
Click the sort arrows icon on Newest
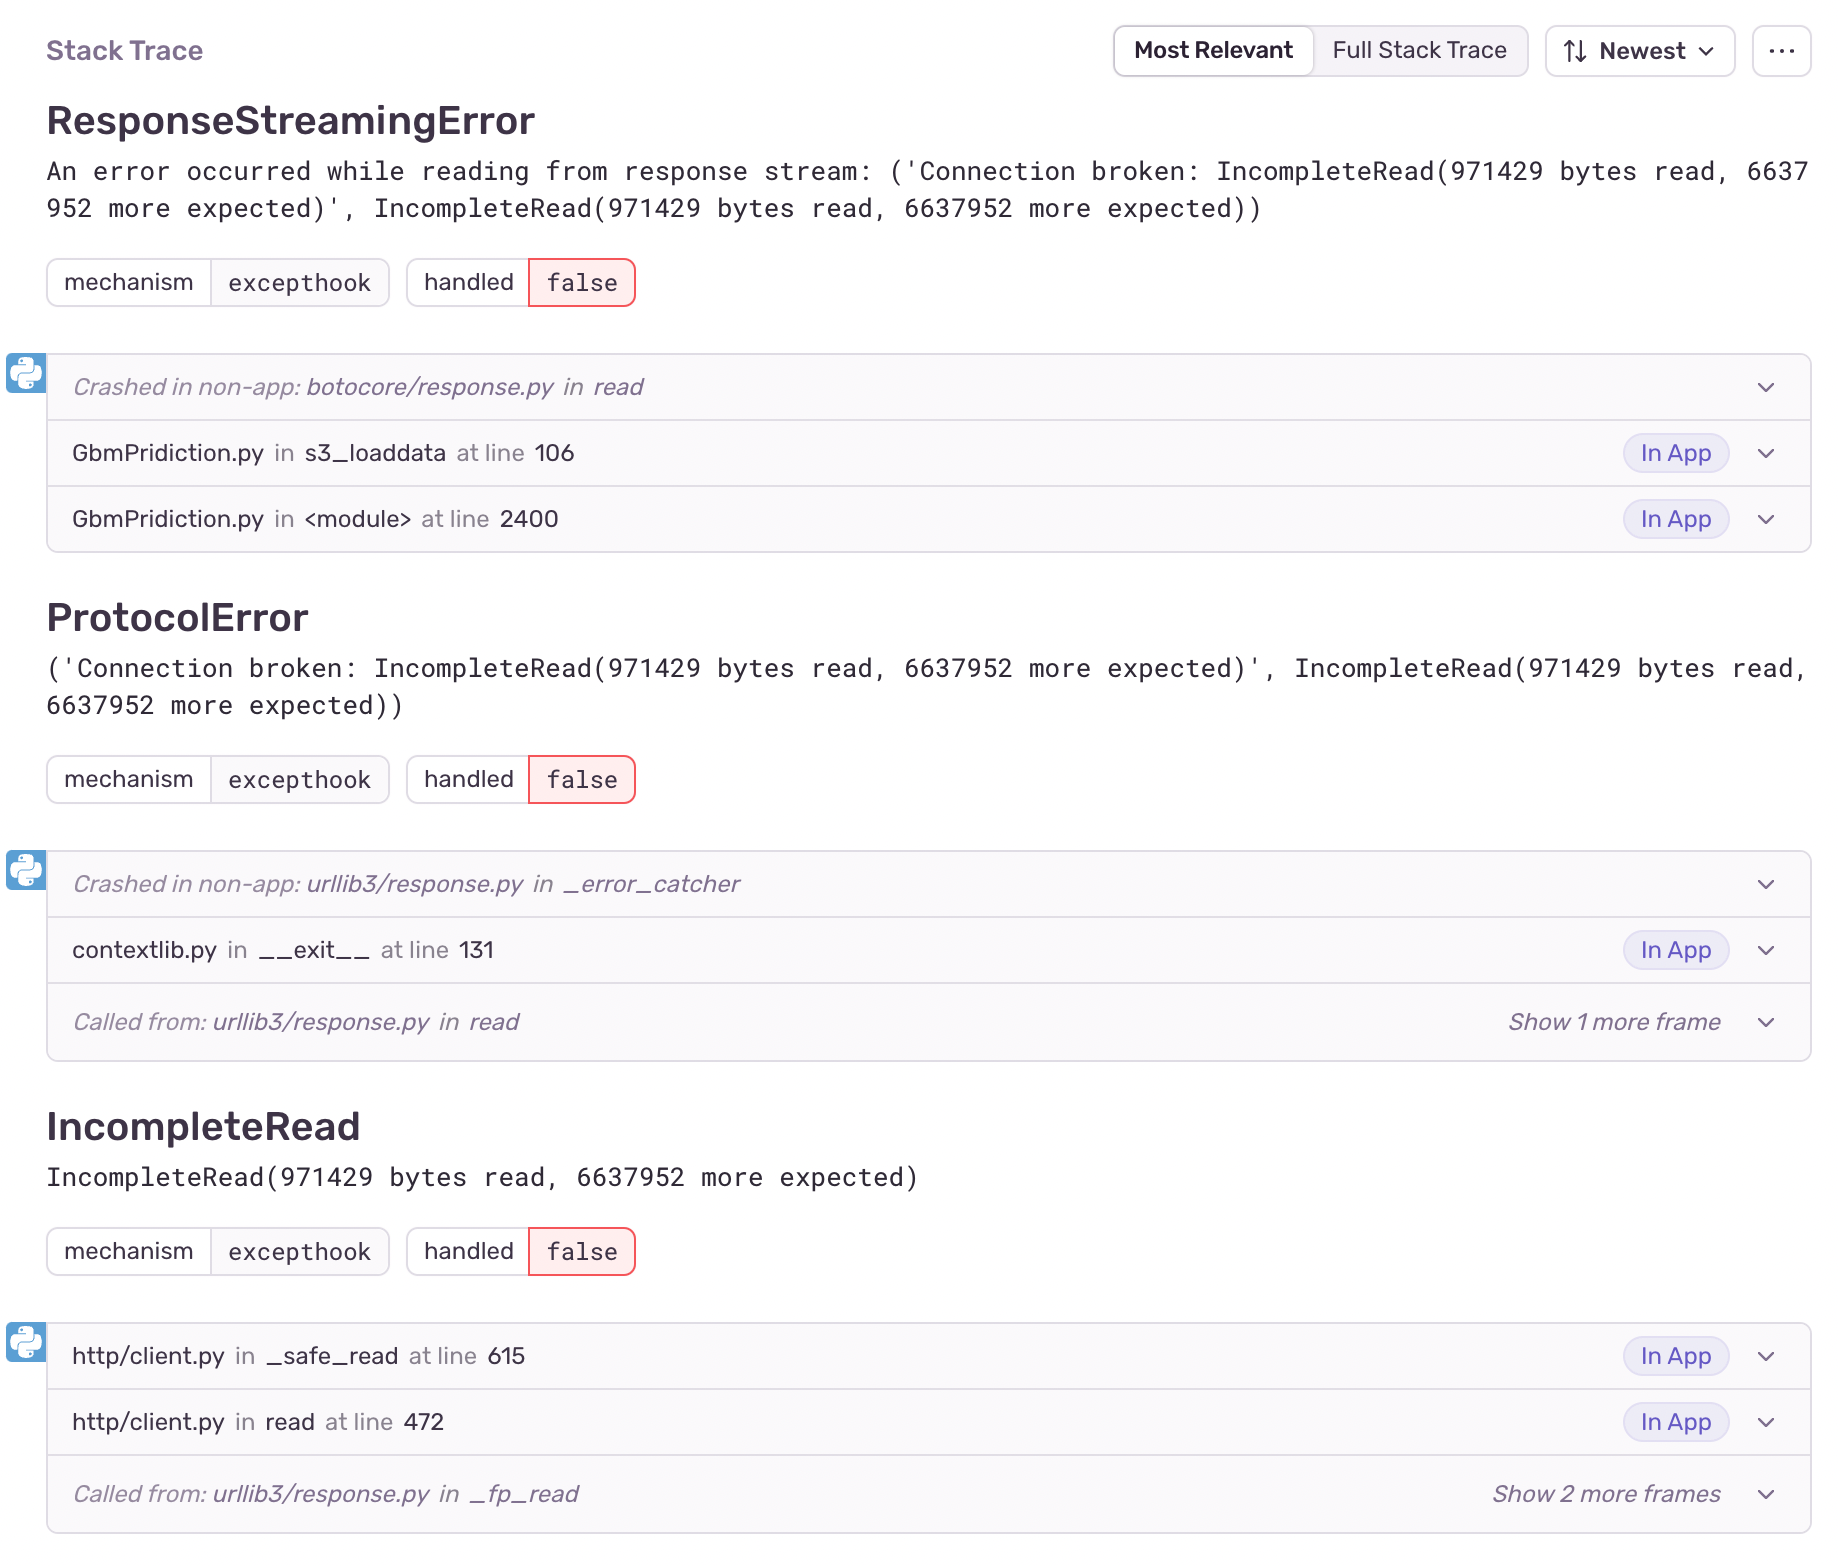point(1575,51)
